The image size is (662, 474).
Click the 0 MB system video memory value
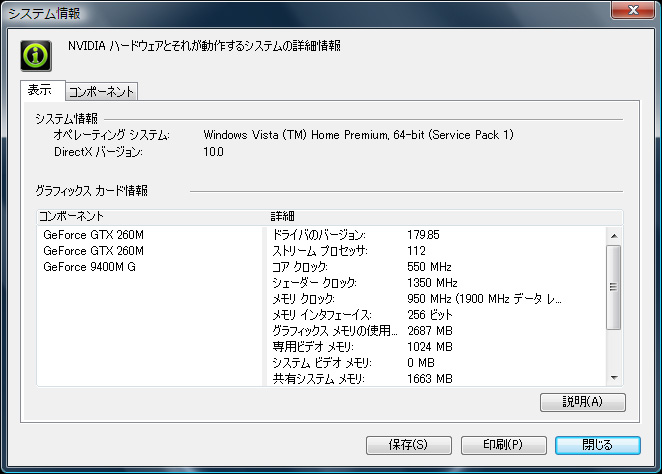coord(421,363)
